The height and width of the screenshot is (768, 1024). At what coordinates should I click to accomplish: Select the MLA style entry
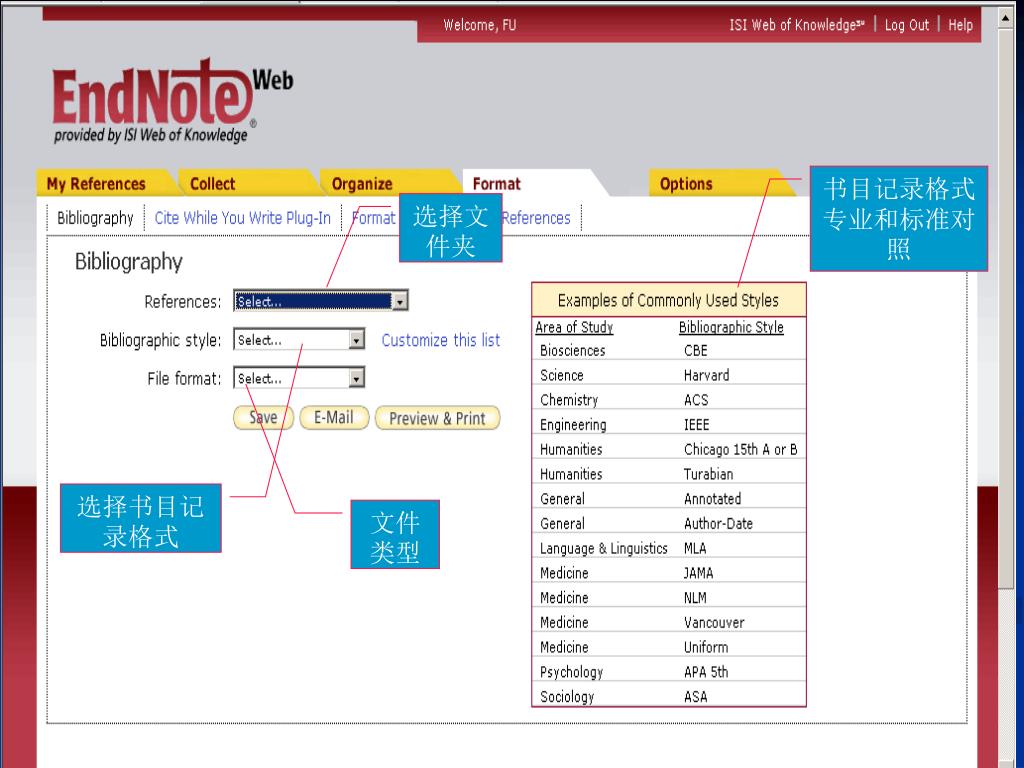pos(695,549)
